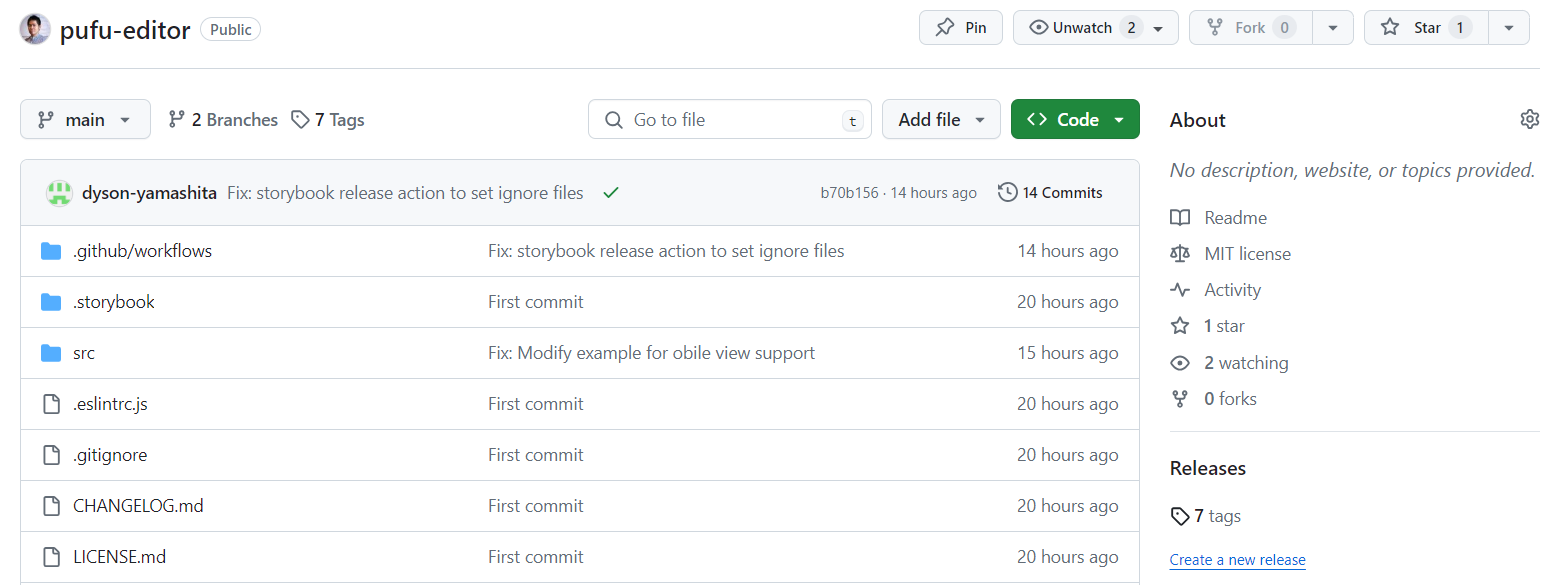Pin the repository with the Pin button
This screenshot has width=1567, height=585.
(x=960, y=28)
